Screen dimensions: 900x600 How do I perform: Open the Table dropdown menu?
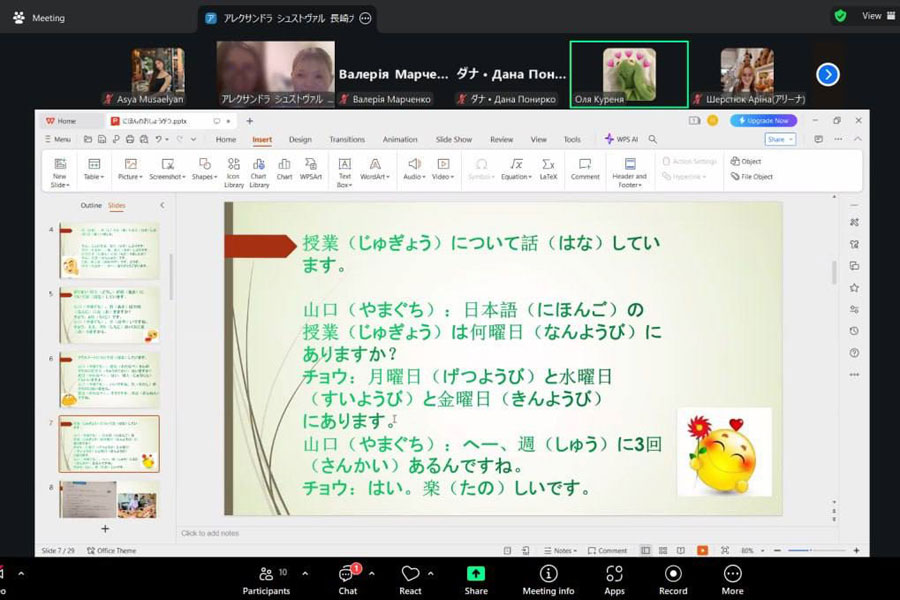pos(93,168)
